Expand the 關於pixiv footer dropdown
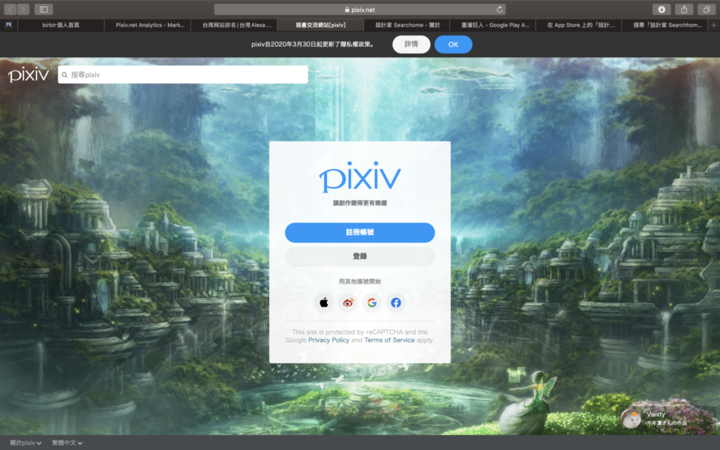 point(26,443)
